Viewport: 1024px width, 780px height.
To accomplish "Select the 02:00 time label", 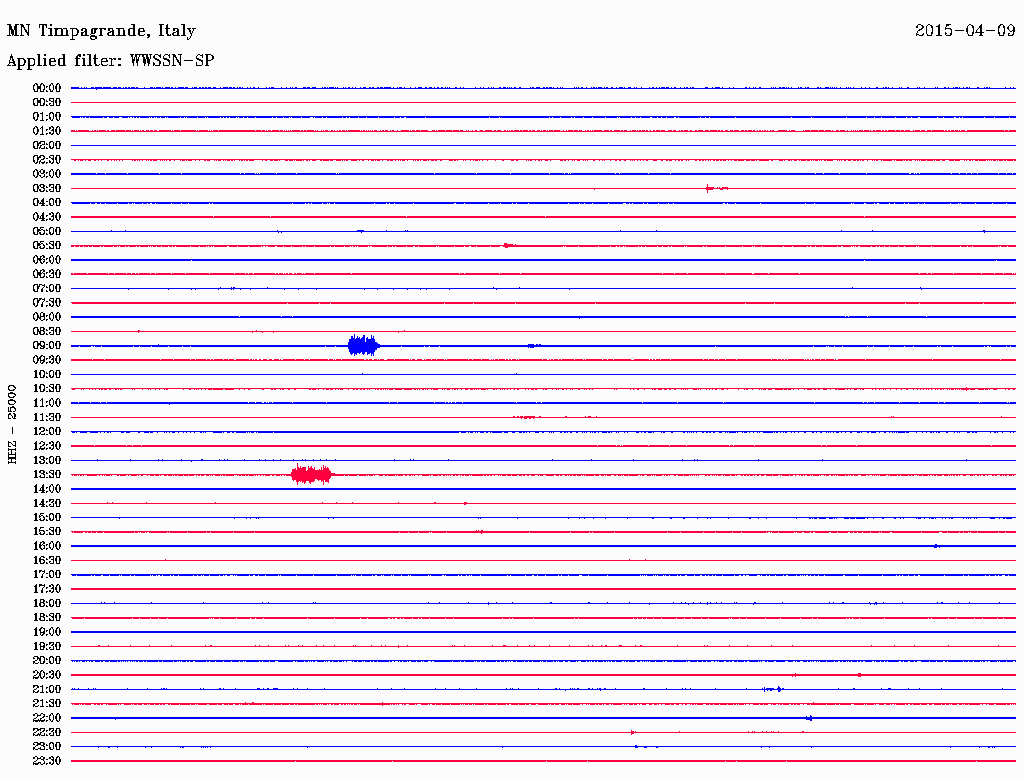I will pos(46,145).
